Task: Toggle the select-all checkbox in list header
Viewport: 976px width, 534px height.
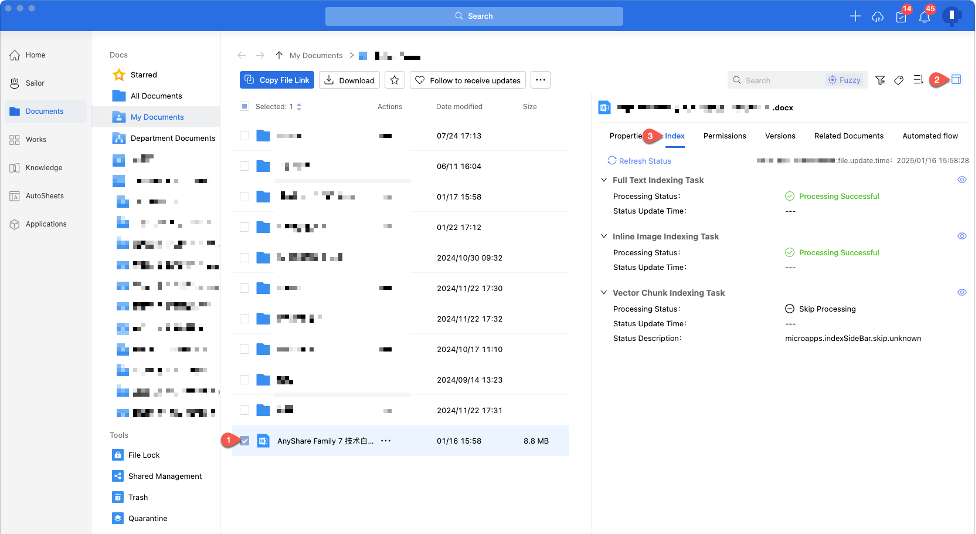Action: 245,106
